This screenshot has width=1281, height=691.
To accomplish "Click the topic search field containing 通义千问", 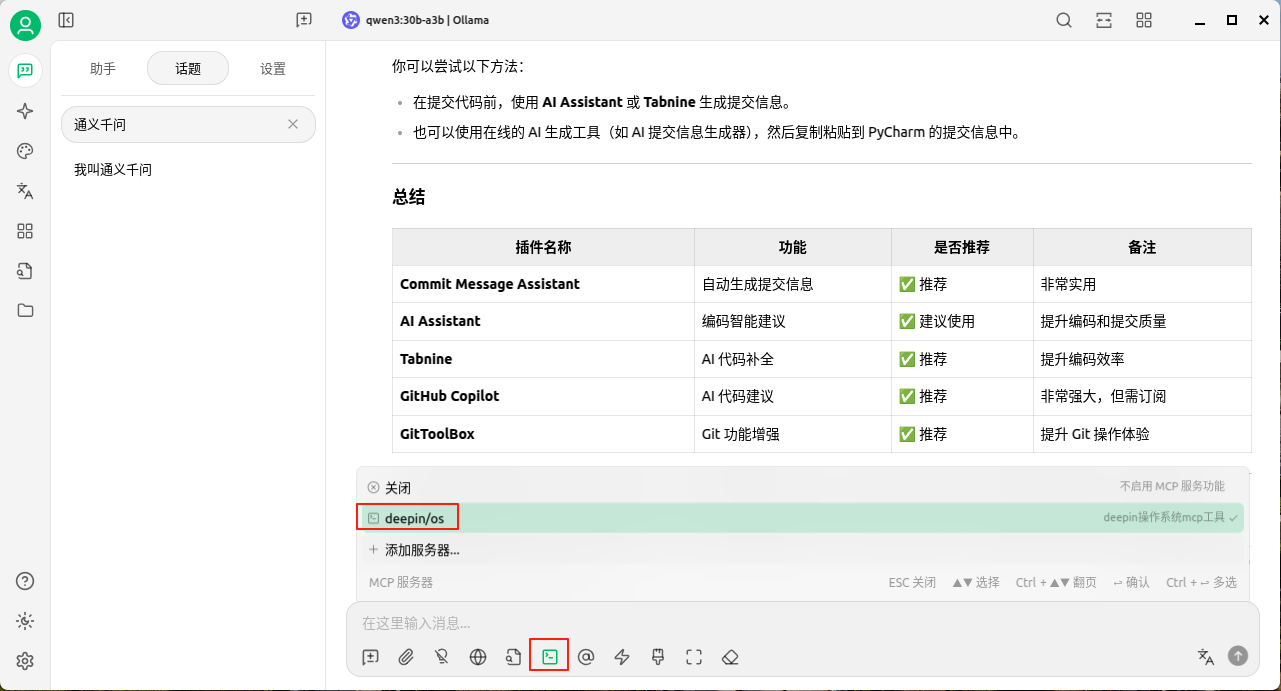I will 188,125.
